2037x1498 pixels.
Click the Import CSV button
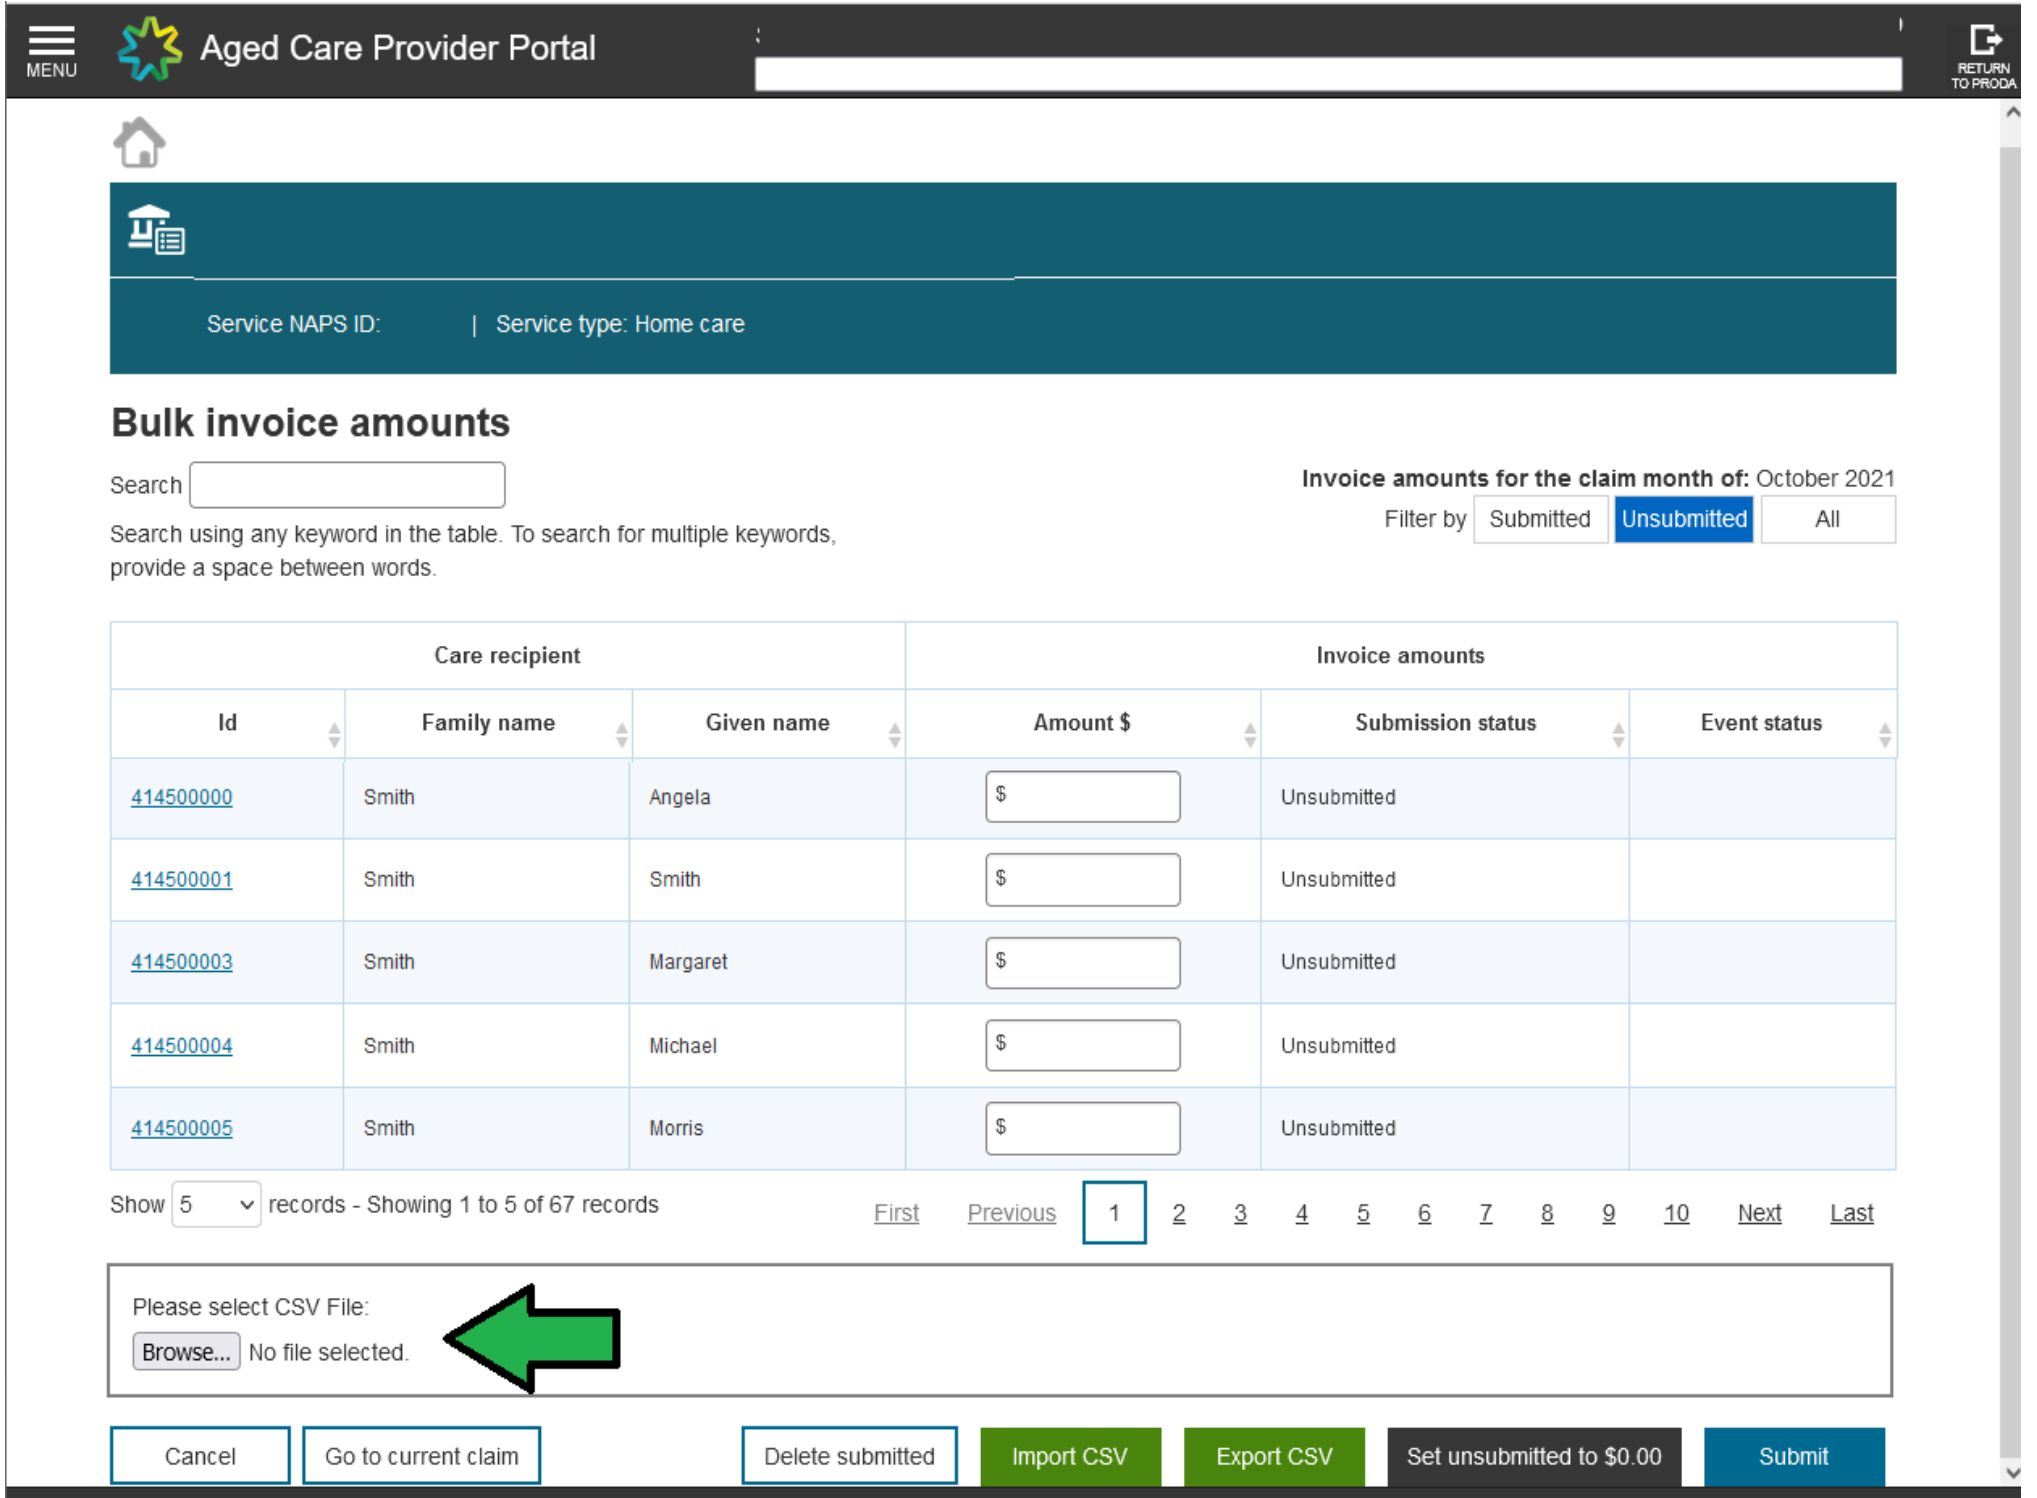(1070, 1456)
